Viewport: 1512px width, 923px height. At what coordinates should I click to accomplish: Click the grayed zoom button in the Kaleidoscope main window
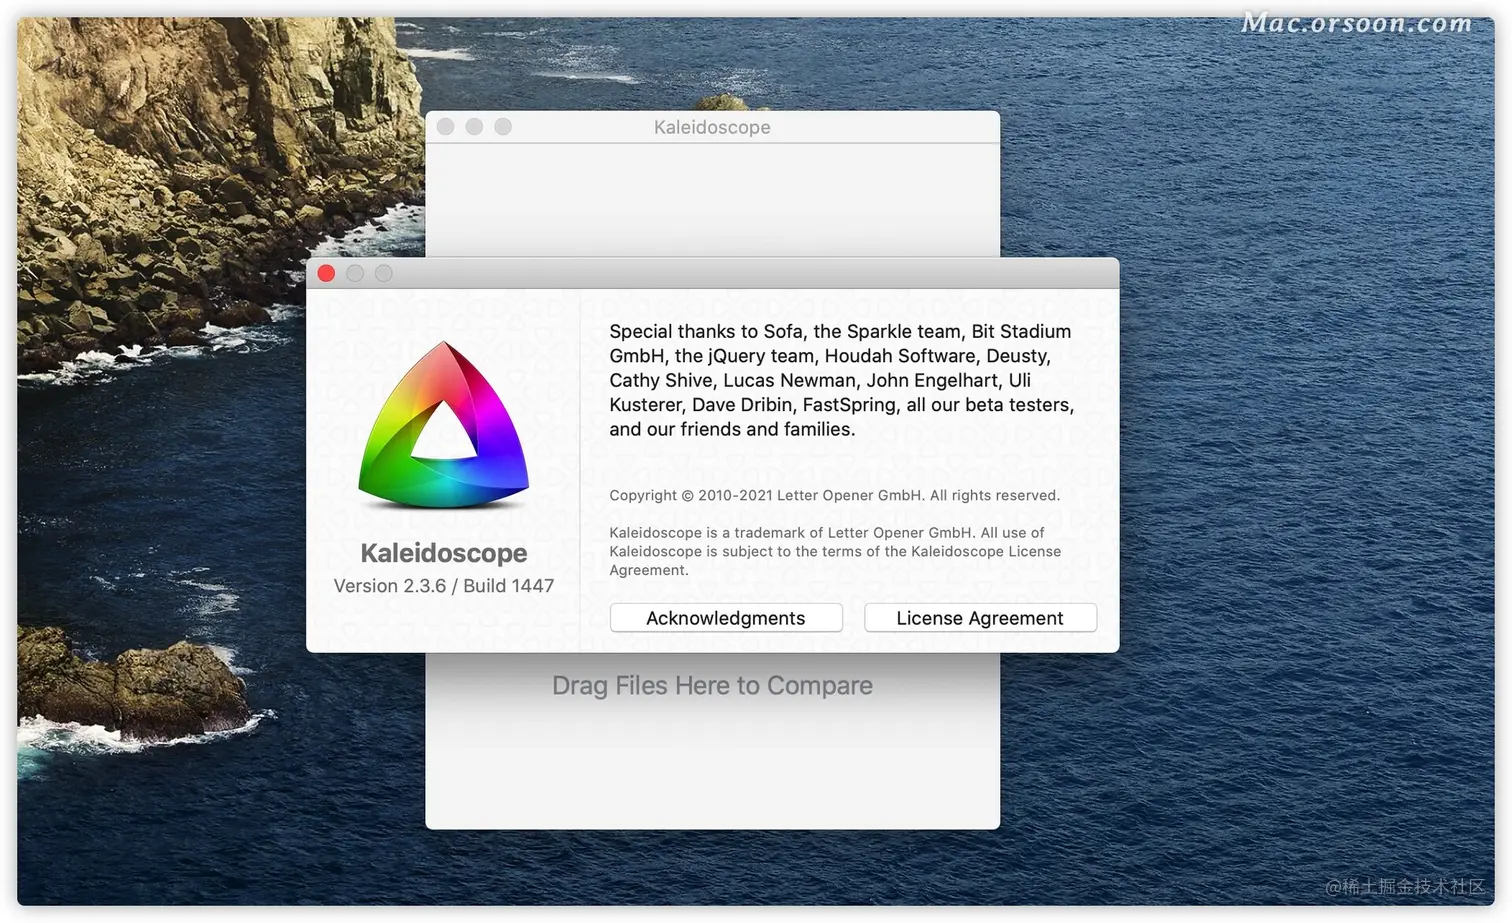click(x=503, y=126)
